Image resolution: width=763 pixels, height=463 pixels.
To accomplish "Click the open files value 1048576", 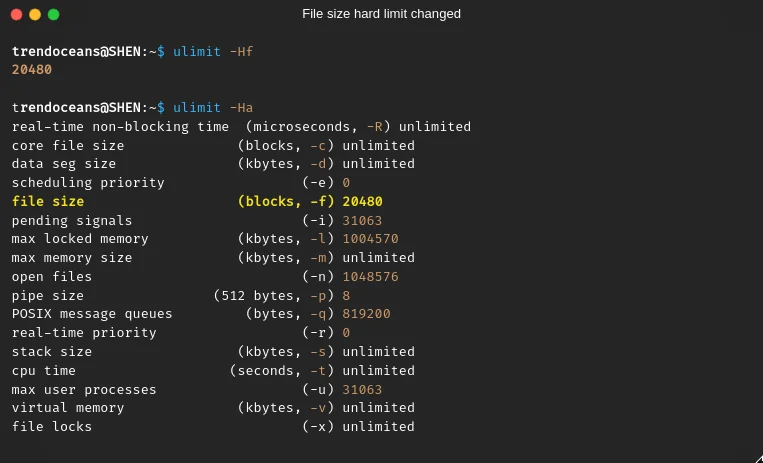I will point(370,276).
